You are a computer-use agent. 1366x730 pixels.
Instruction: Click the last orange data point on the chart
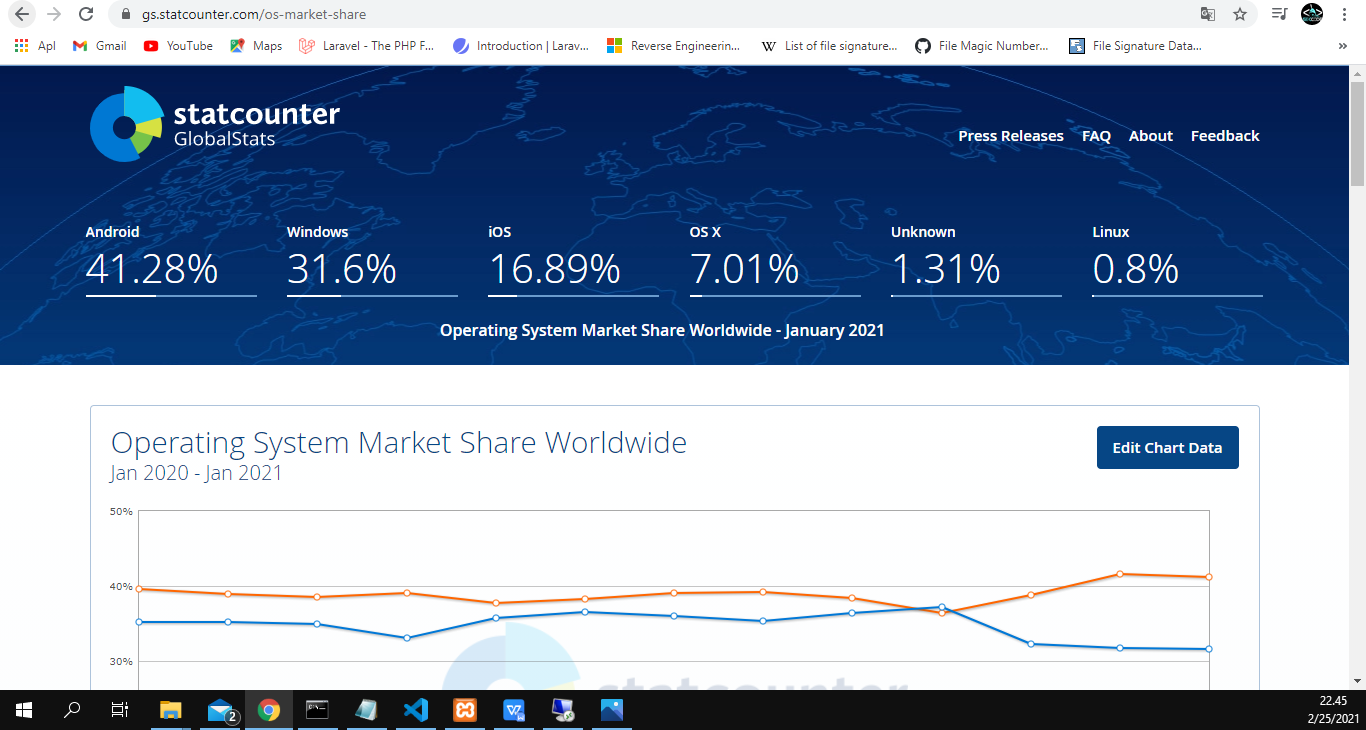click(1209, 577)
